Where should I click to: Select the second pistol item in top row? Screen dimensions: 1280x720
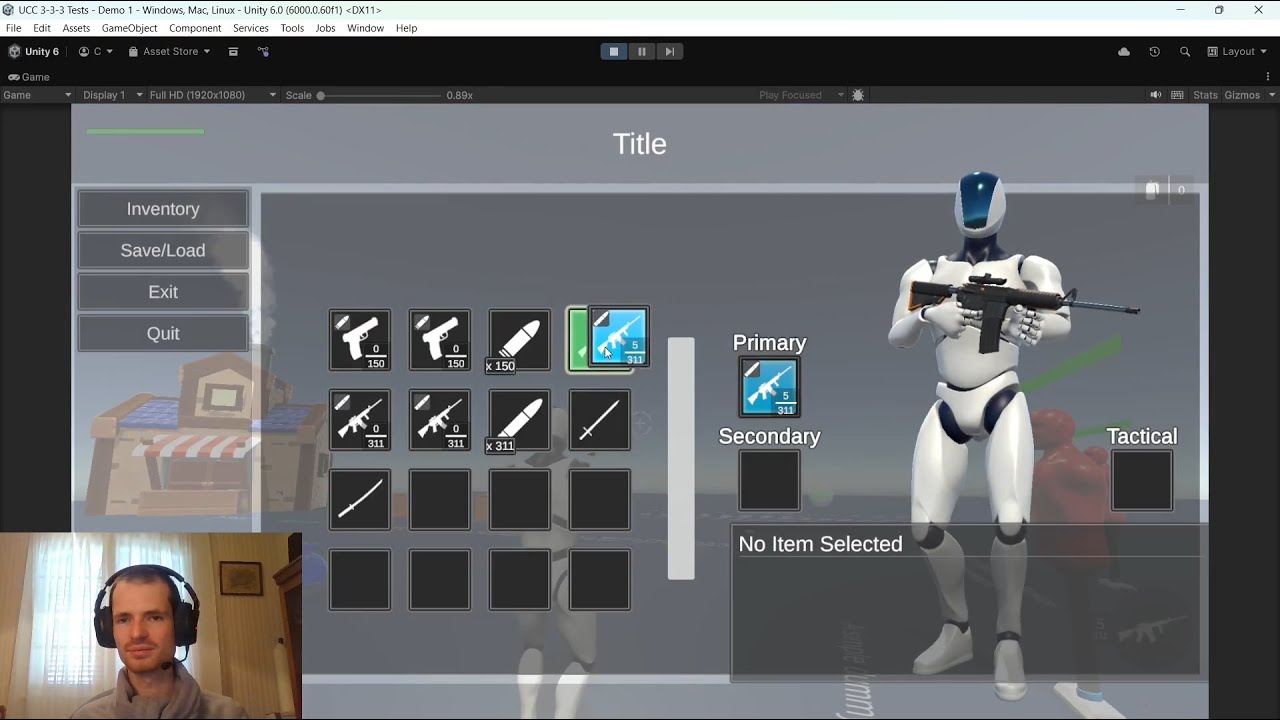pos(440,340)
